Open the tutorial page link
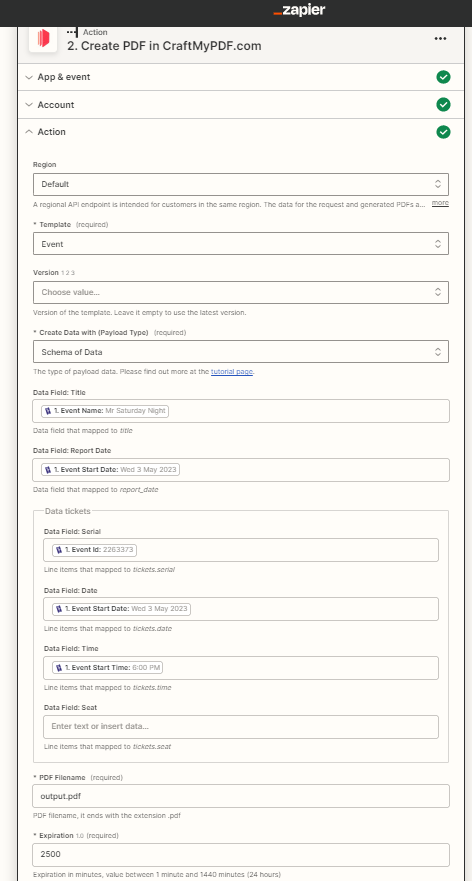The height and width of the screenshot is (881, 472). [x=232, y=372]
